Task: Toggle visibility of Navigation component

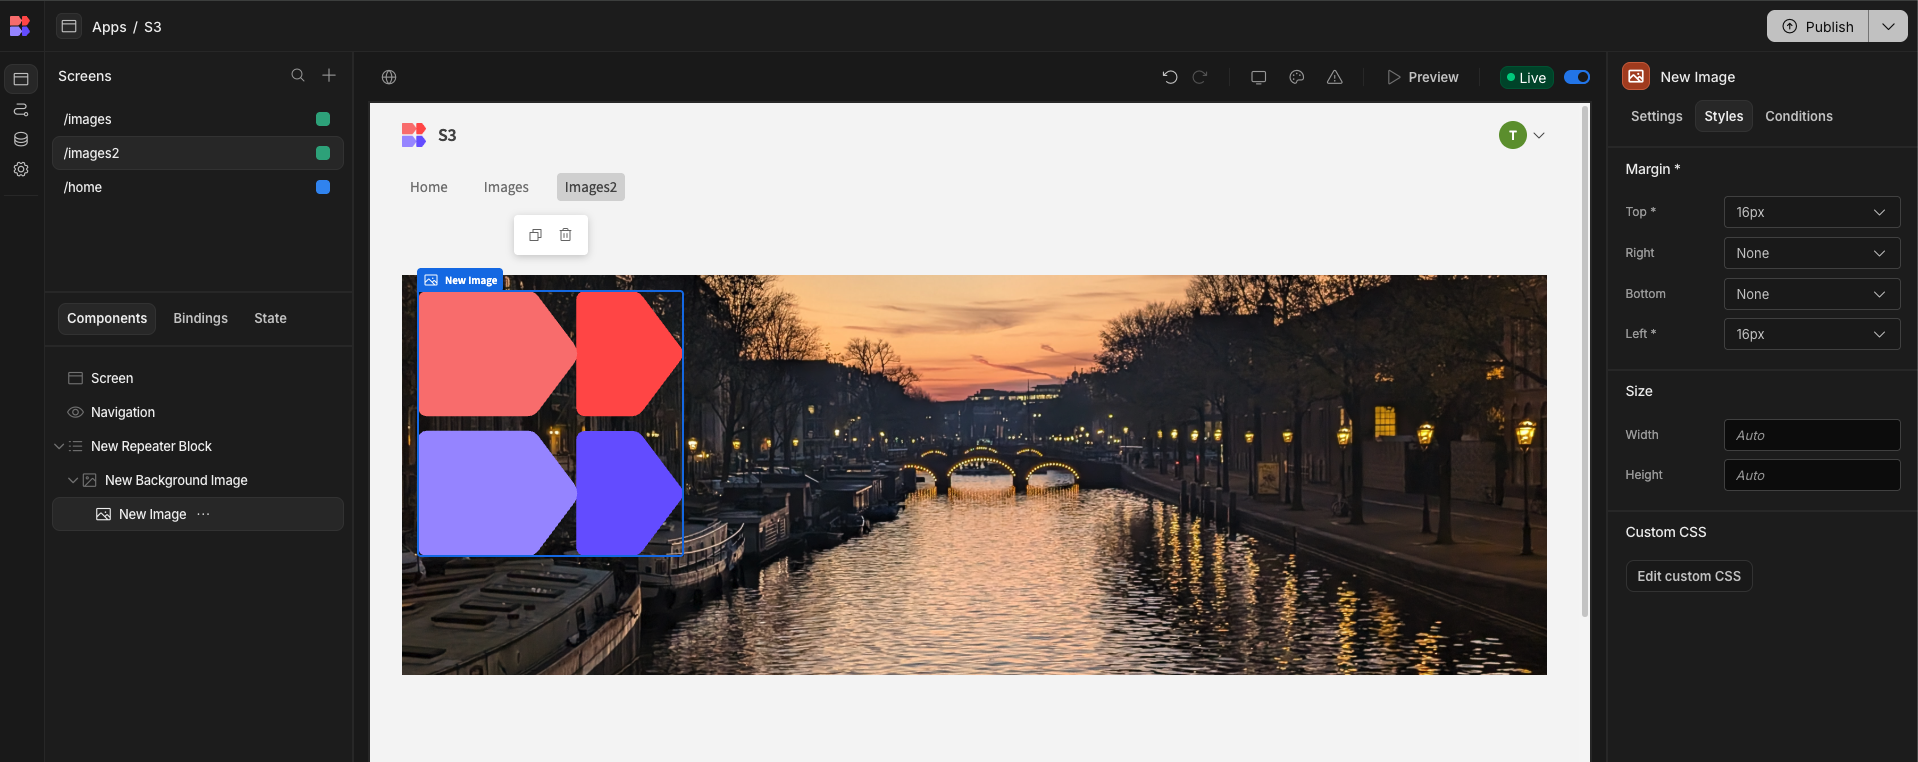Action: click(75, 412)
